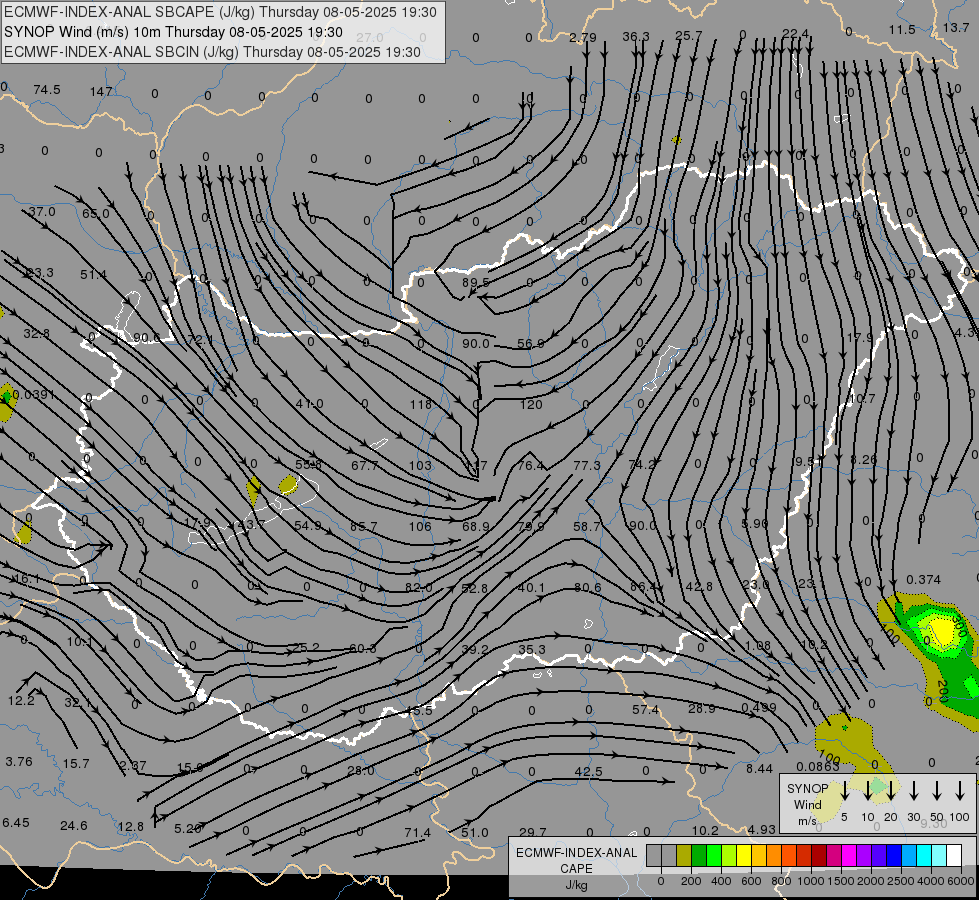
Task: Click the grid value 56.9
Action: (531, 344)
